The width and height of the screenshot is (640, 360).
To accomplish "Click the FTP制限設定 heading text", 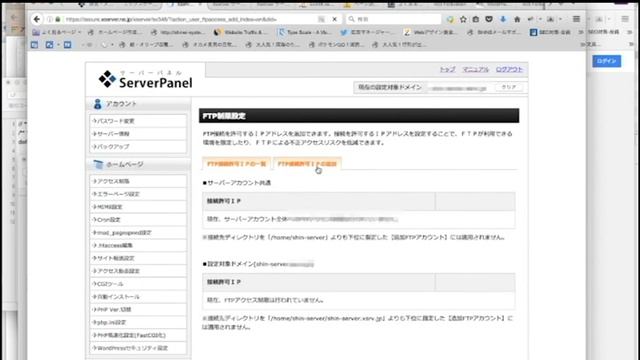I will (224, 116).
